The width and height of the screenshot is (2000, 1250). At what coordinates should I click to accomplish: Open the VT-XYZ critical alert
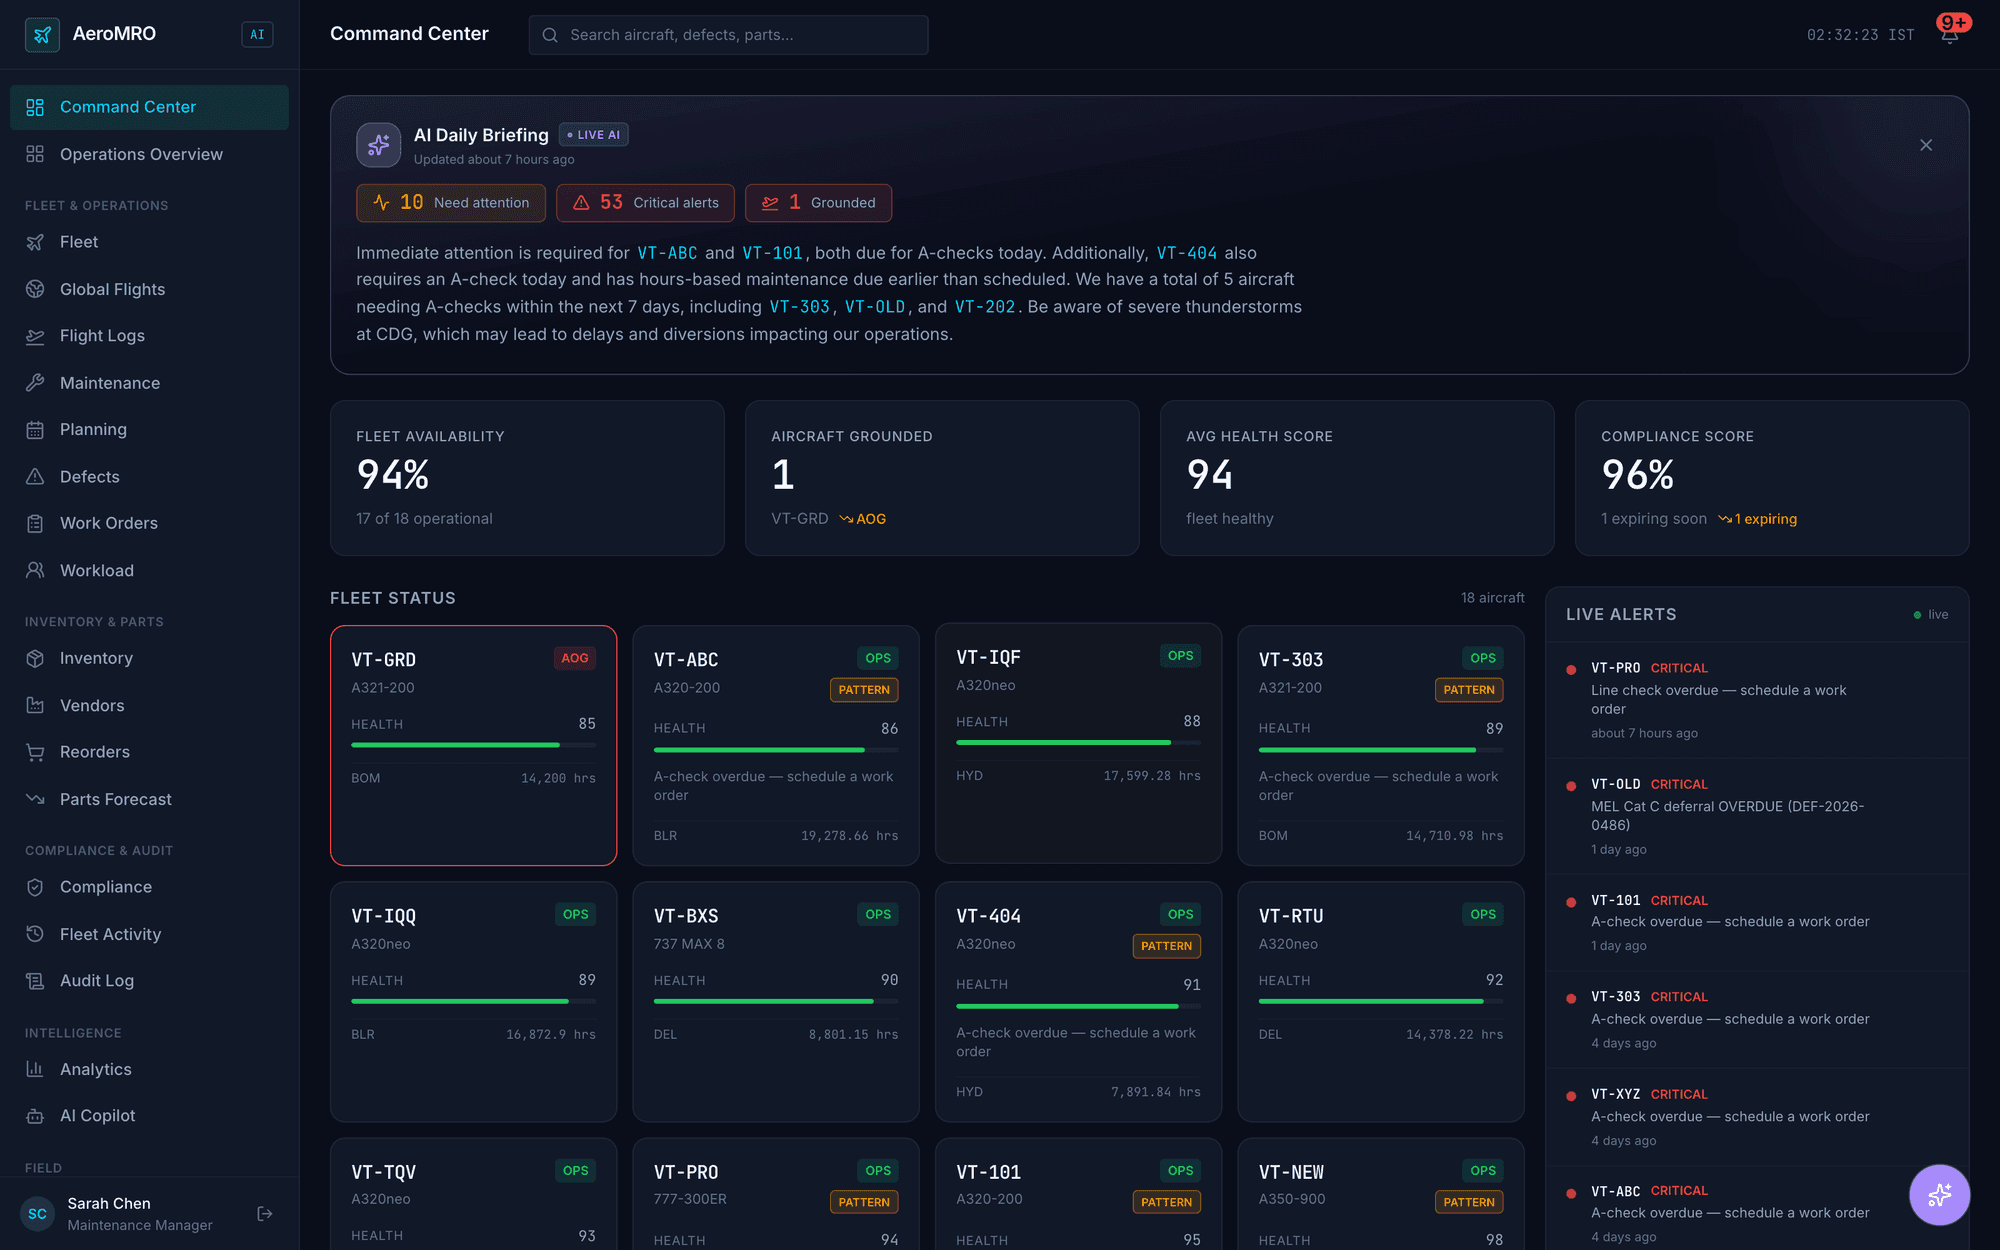pyautogui.click(x=1757, y=1117)
